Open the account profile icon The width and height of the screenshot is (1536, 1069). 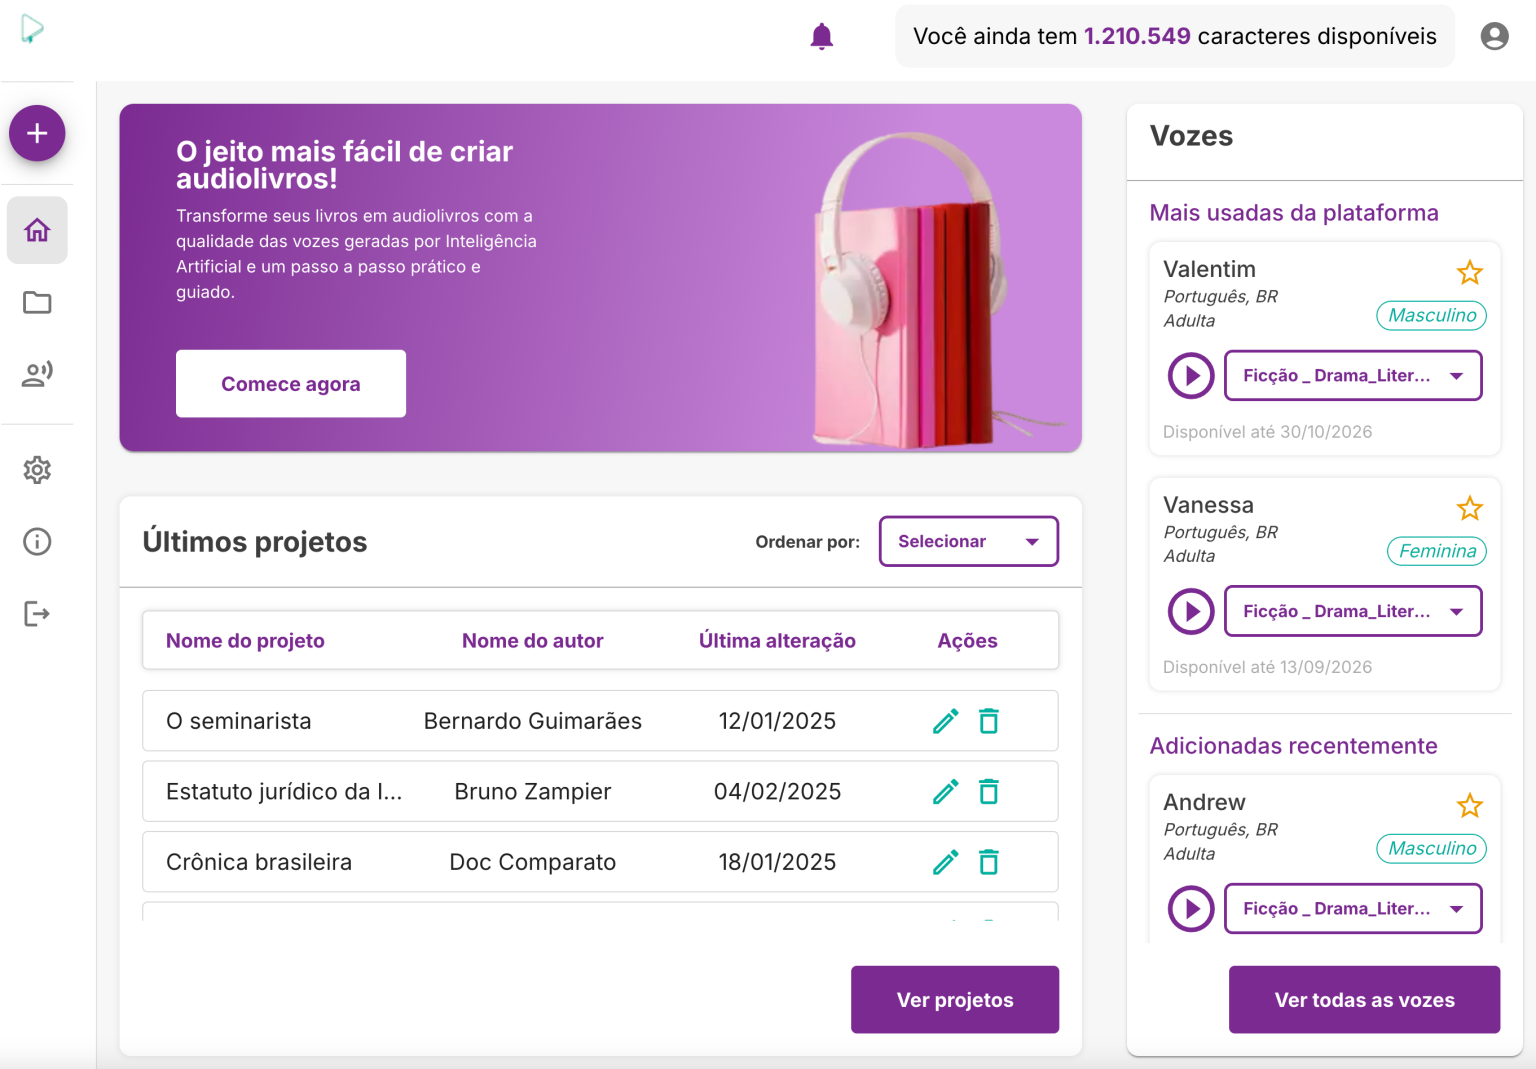pos(1494,35)
